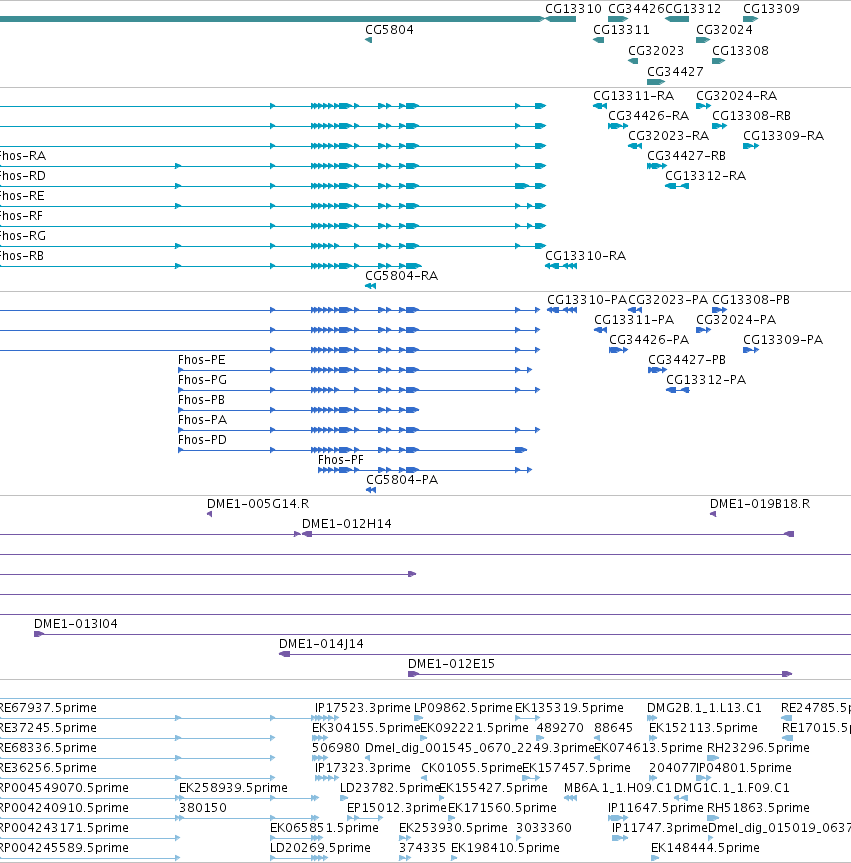
Task: Click the CG13312-RA transcript label
Action: click(x=705, y=176)
